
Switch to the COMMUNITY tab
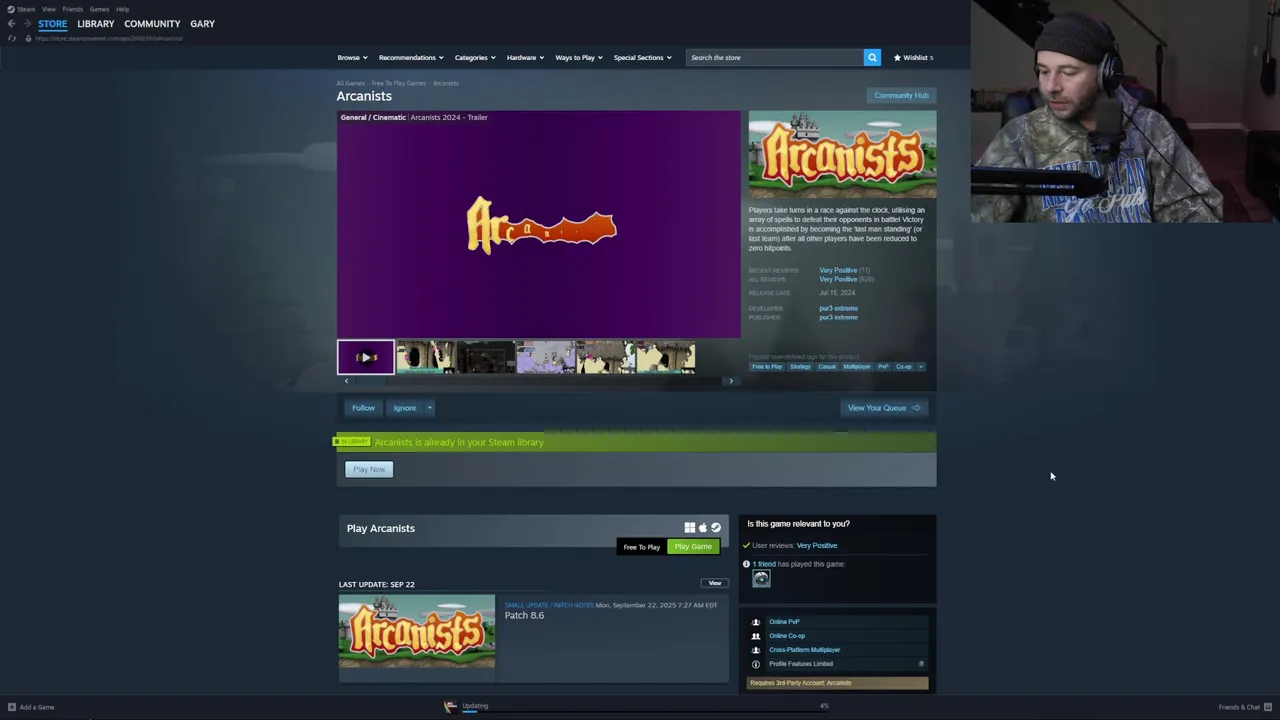click(x=152, y=24)
